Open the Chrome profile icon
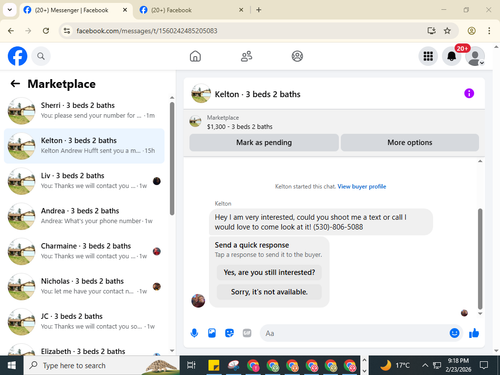Image resolution: width=500 pixels, height=375 pixels. (471, 31)
